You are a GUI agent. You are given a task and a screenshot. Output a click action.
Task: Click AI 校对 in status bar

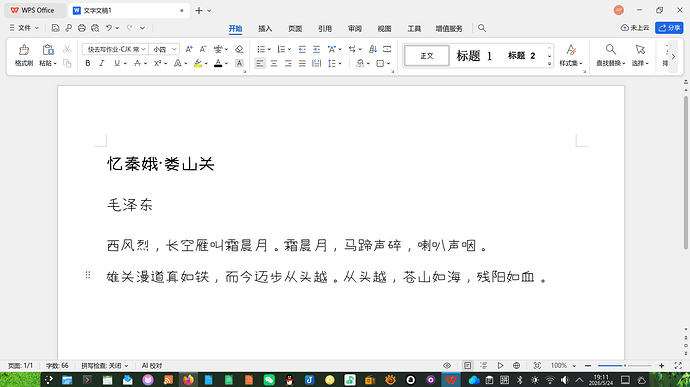[x=152, y=365]
